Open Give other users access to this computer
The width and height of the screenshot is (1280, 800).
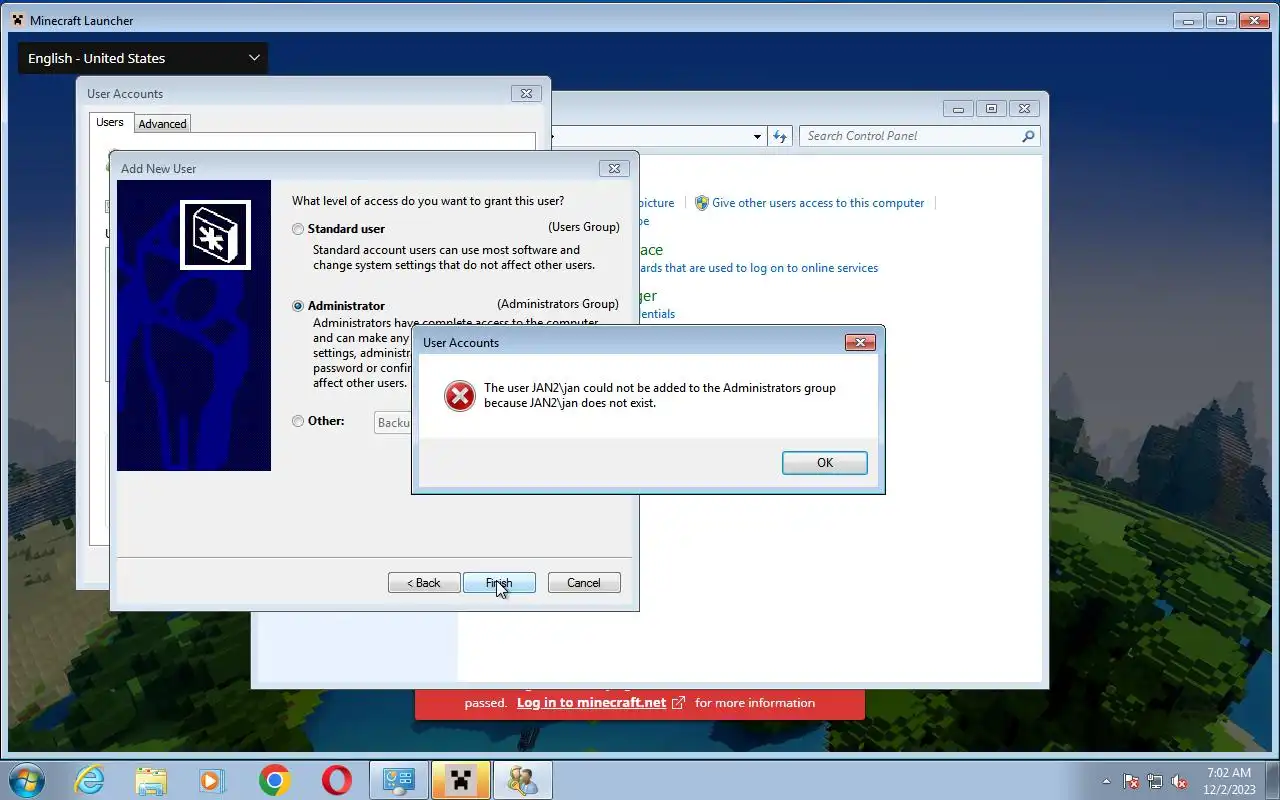[x=818, y=203]
